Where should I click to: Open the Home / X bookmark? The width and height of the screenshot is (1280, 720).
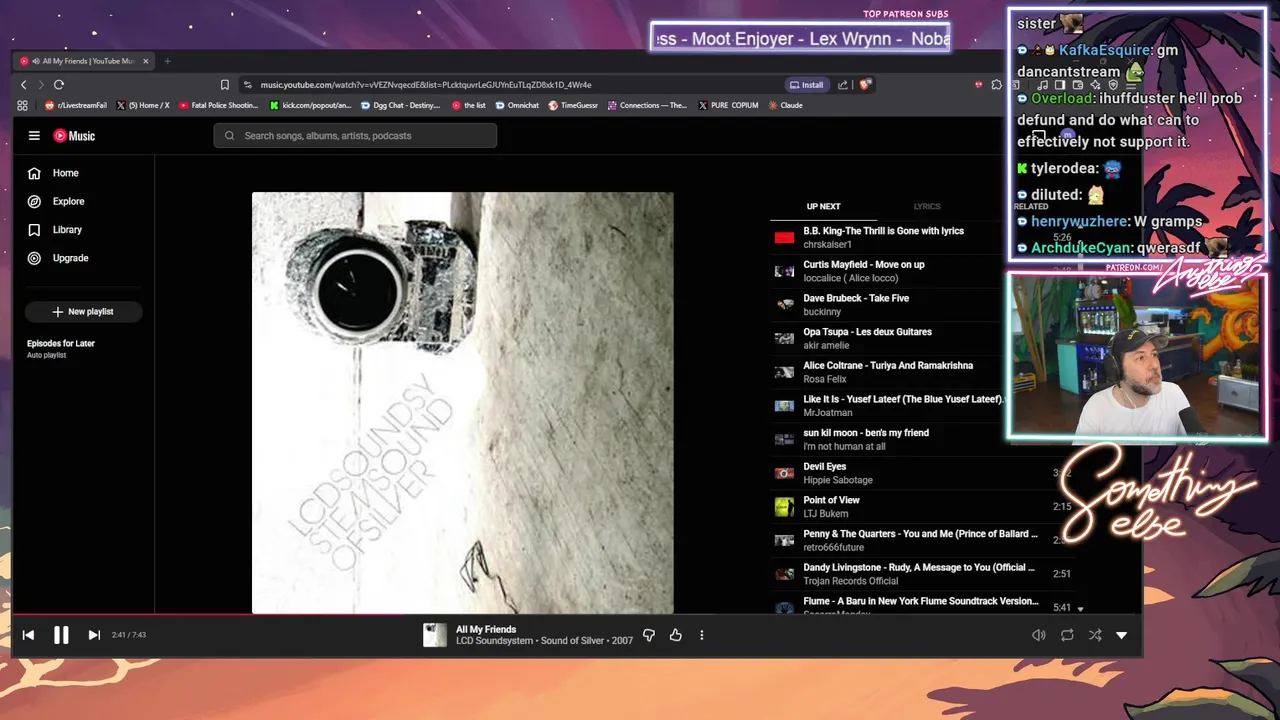[143, 105]
